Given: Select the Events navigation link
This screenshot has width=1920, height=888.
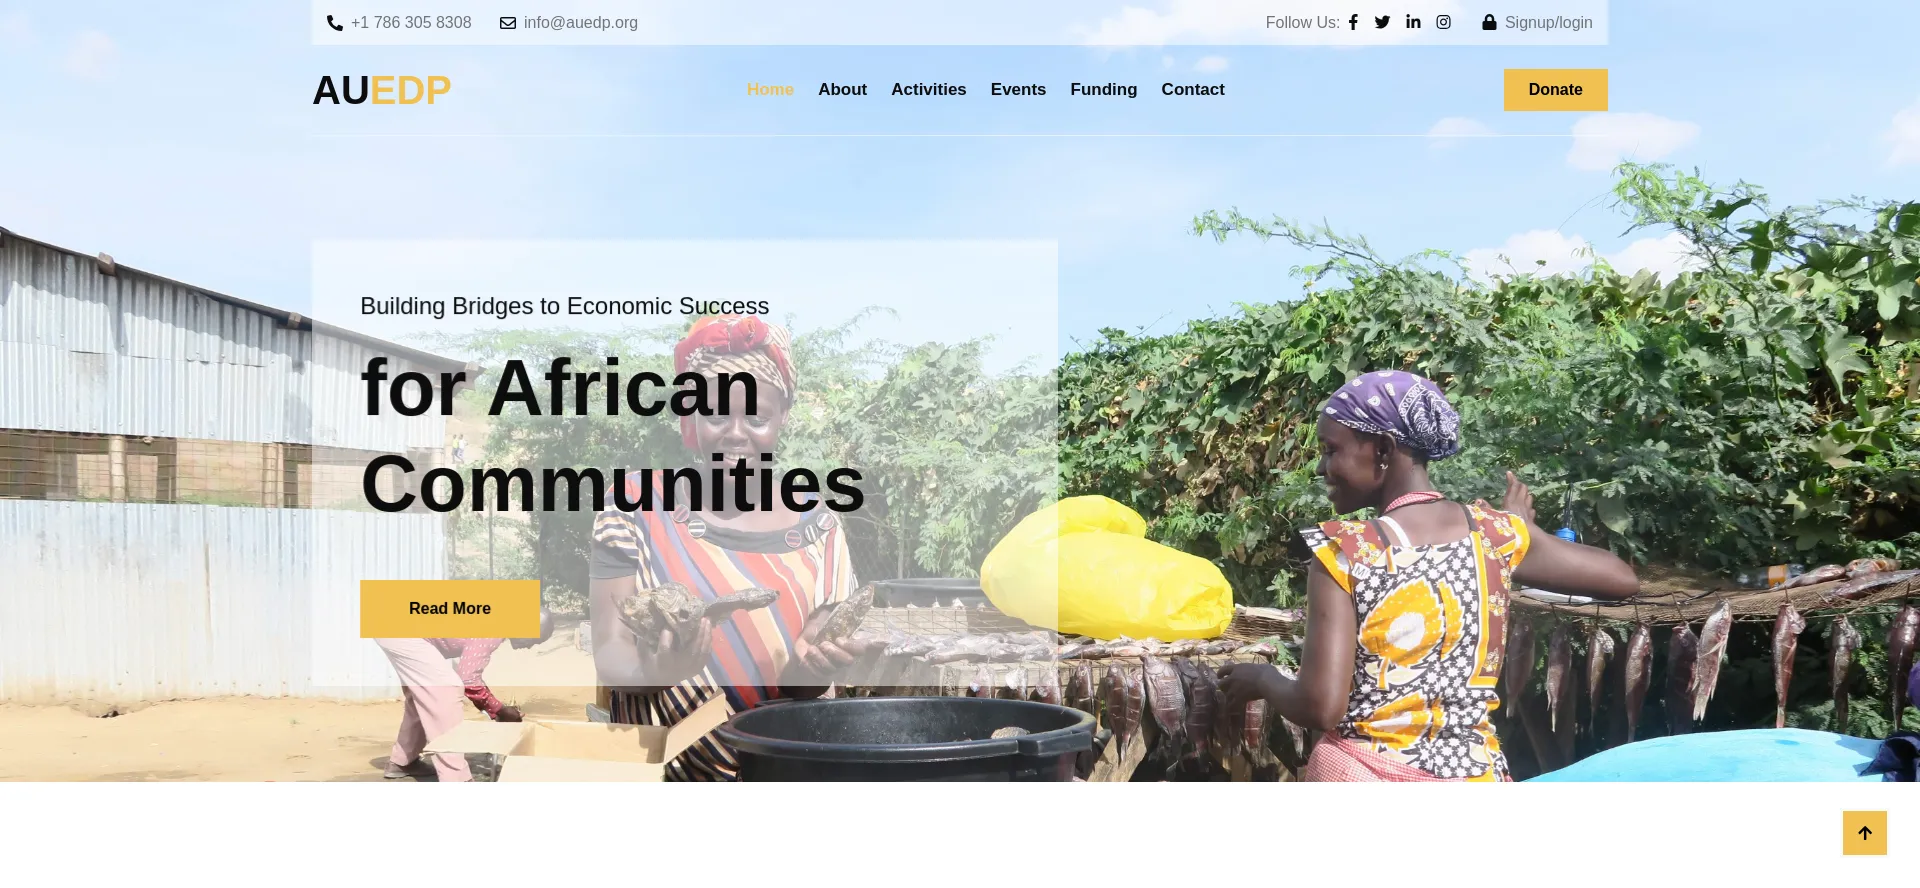Looking at the screenshot, I should [x=1018, y=89].
